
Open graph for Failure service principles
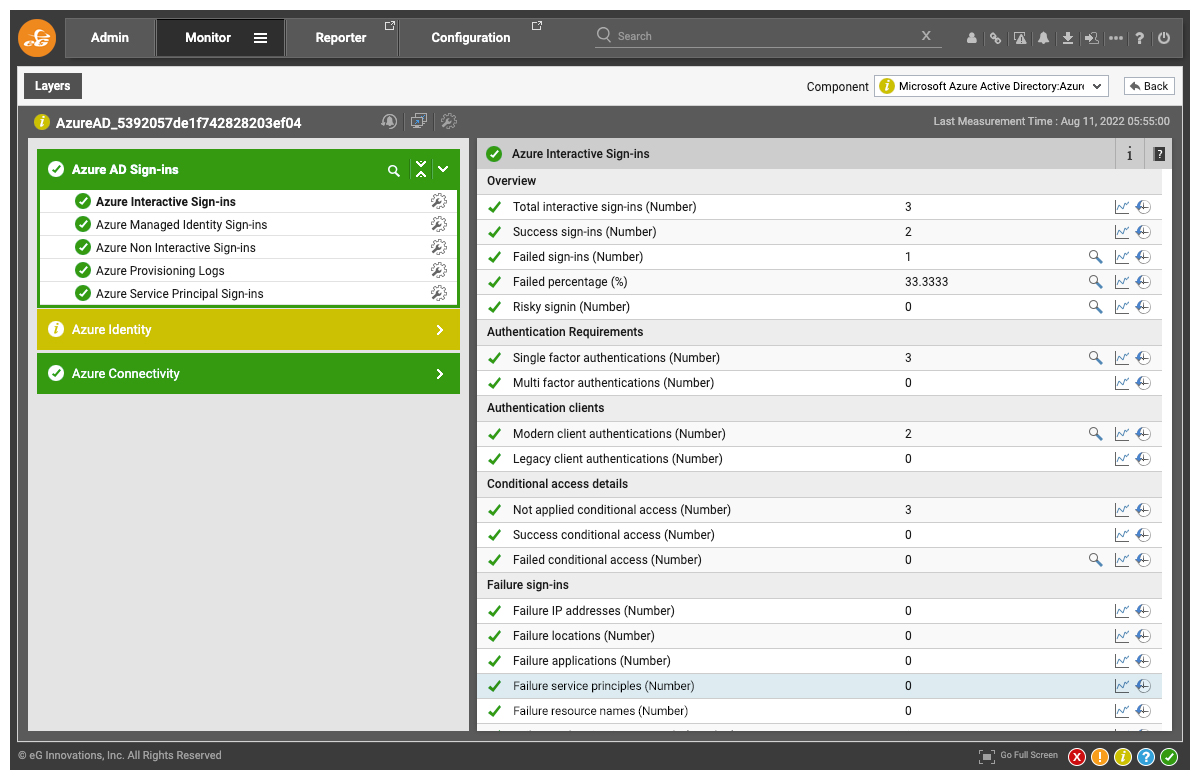tap(1122, 686)
